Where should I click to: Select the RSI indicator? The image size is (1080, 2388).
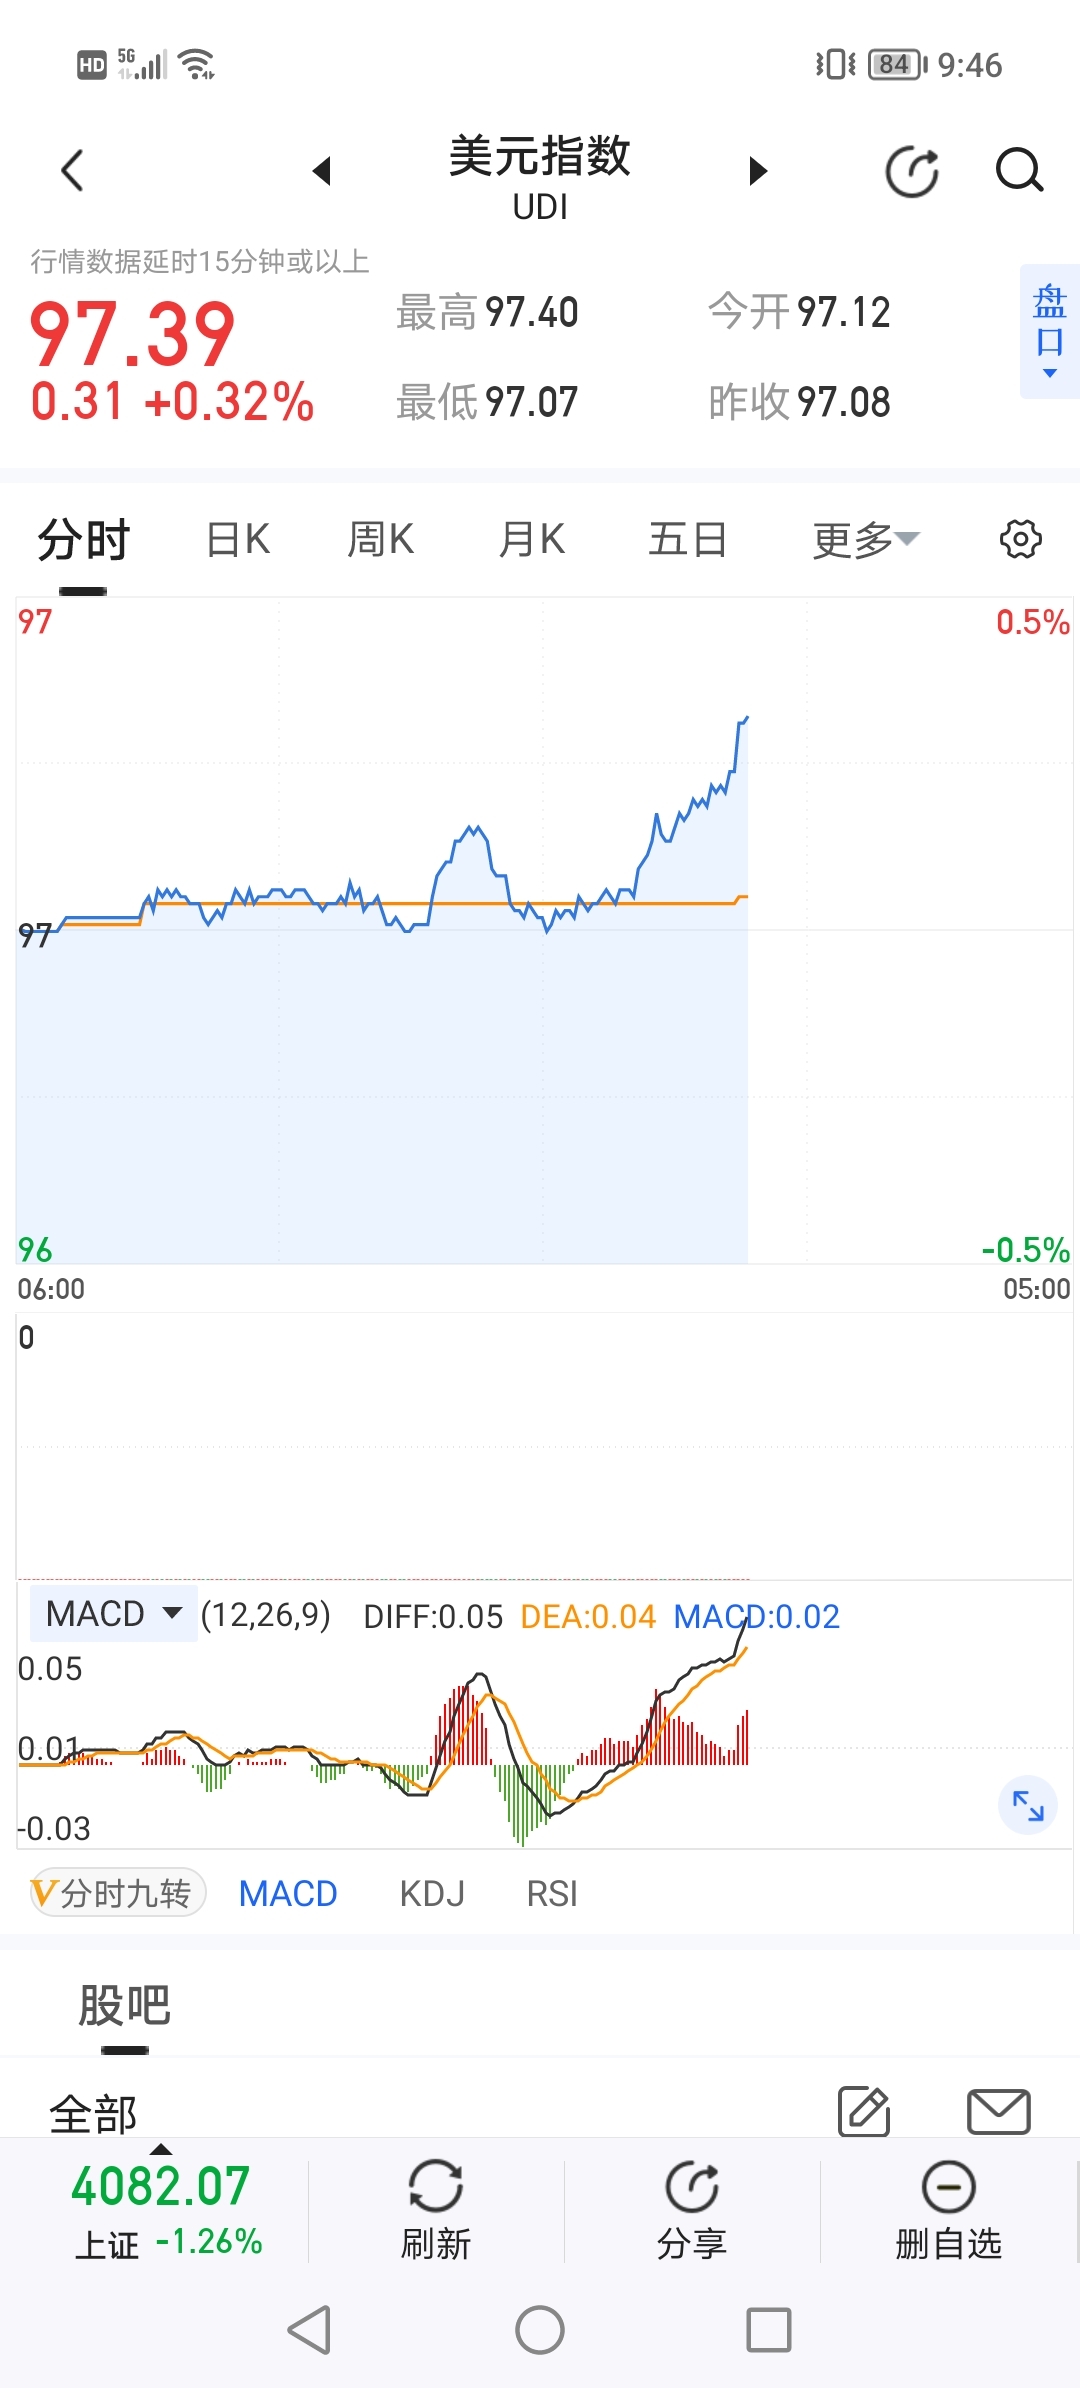click(552, 1894)
